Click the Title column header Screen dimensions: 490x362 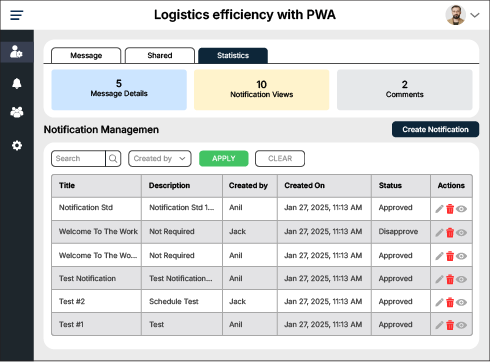pyautogui.click(x=96, y=186)
